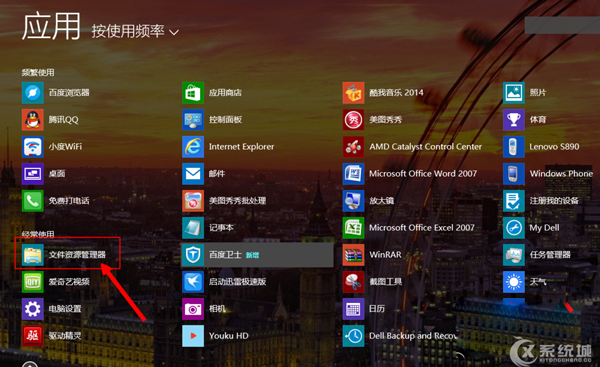Open Dell Backup and Recovery app
Screen dimensions: 600x367
point(400,336)
